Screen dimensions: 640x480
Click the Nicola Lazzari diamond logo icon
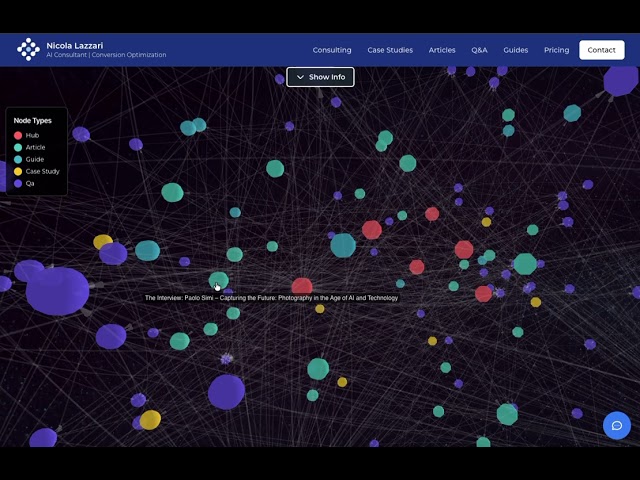(29, 49)
